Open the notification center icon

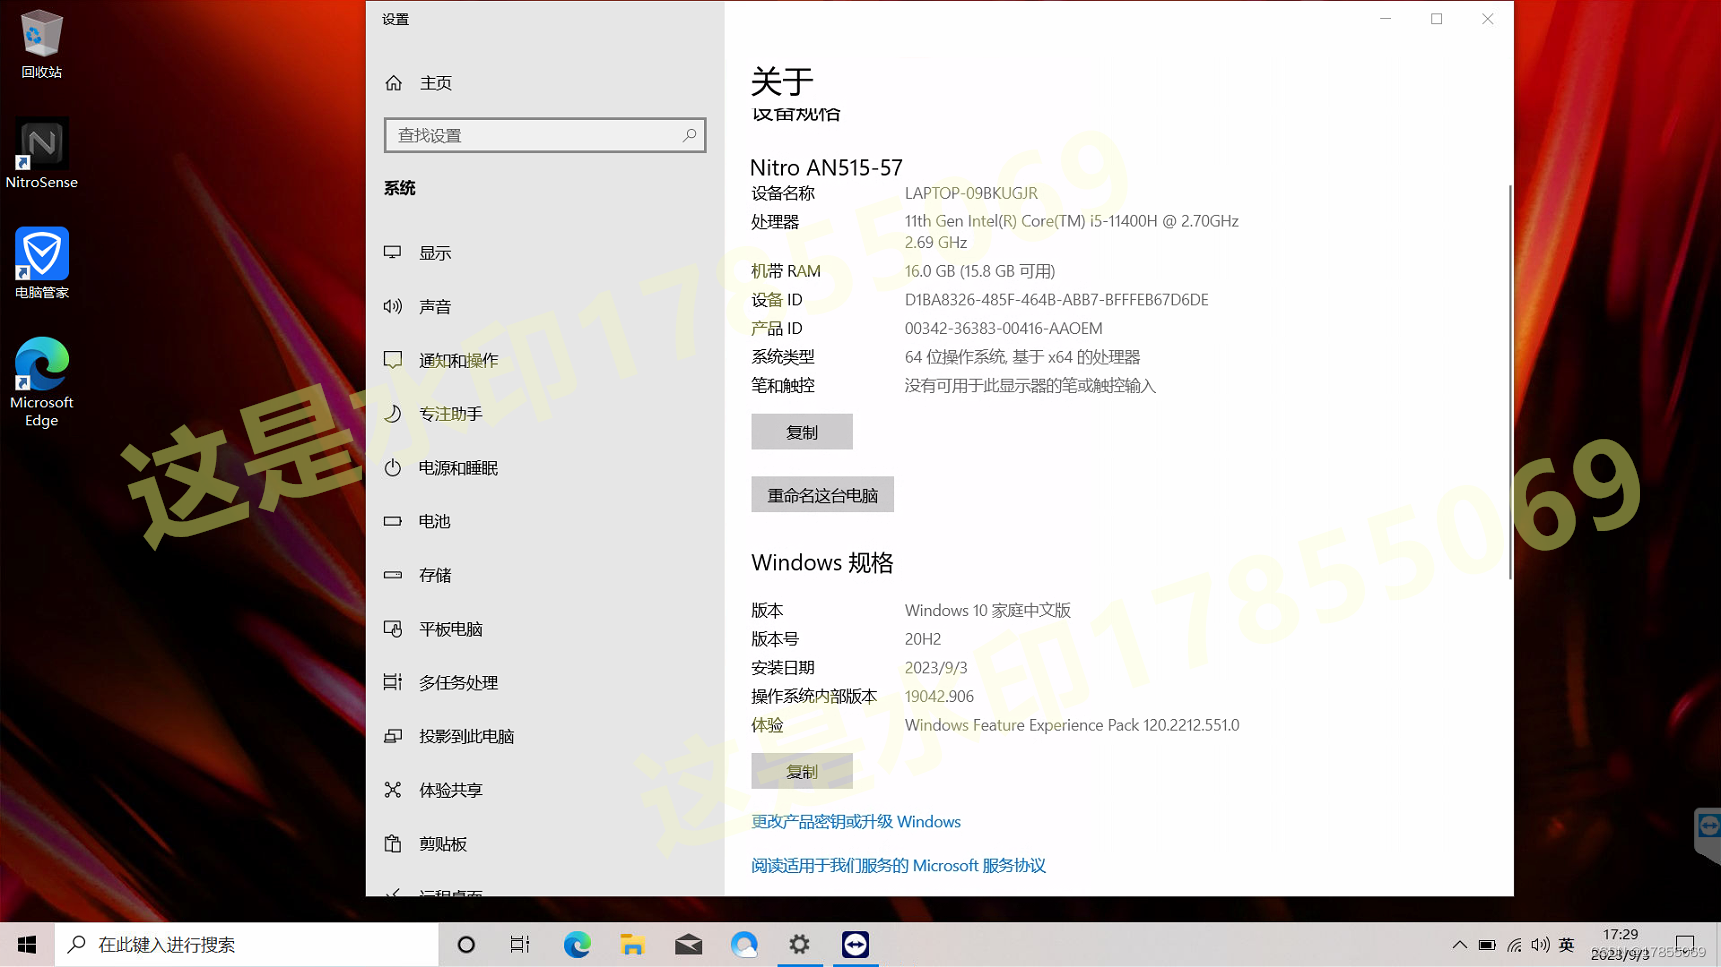(x=1685, y=945)
